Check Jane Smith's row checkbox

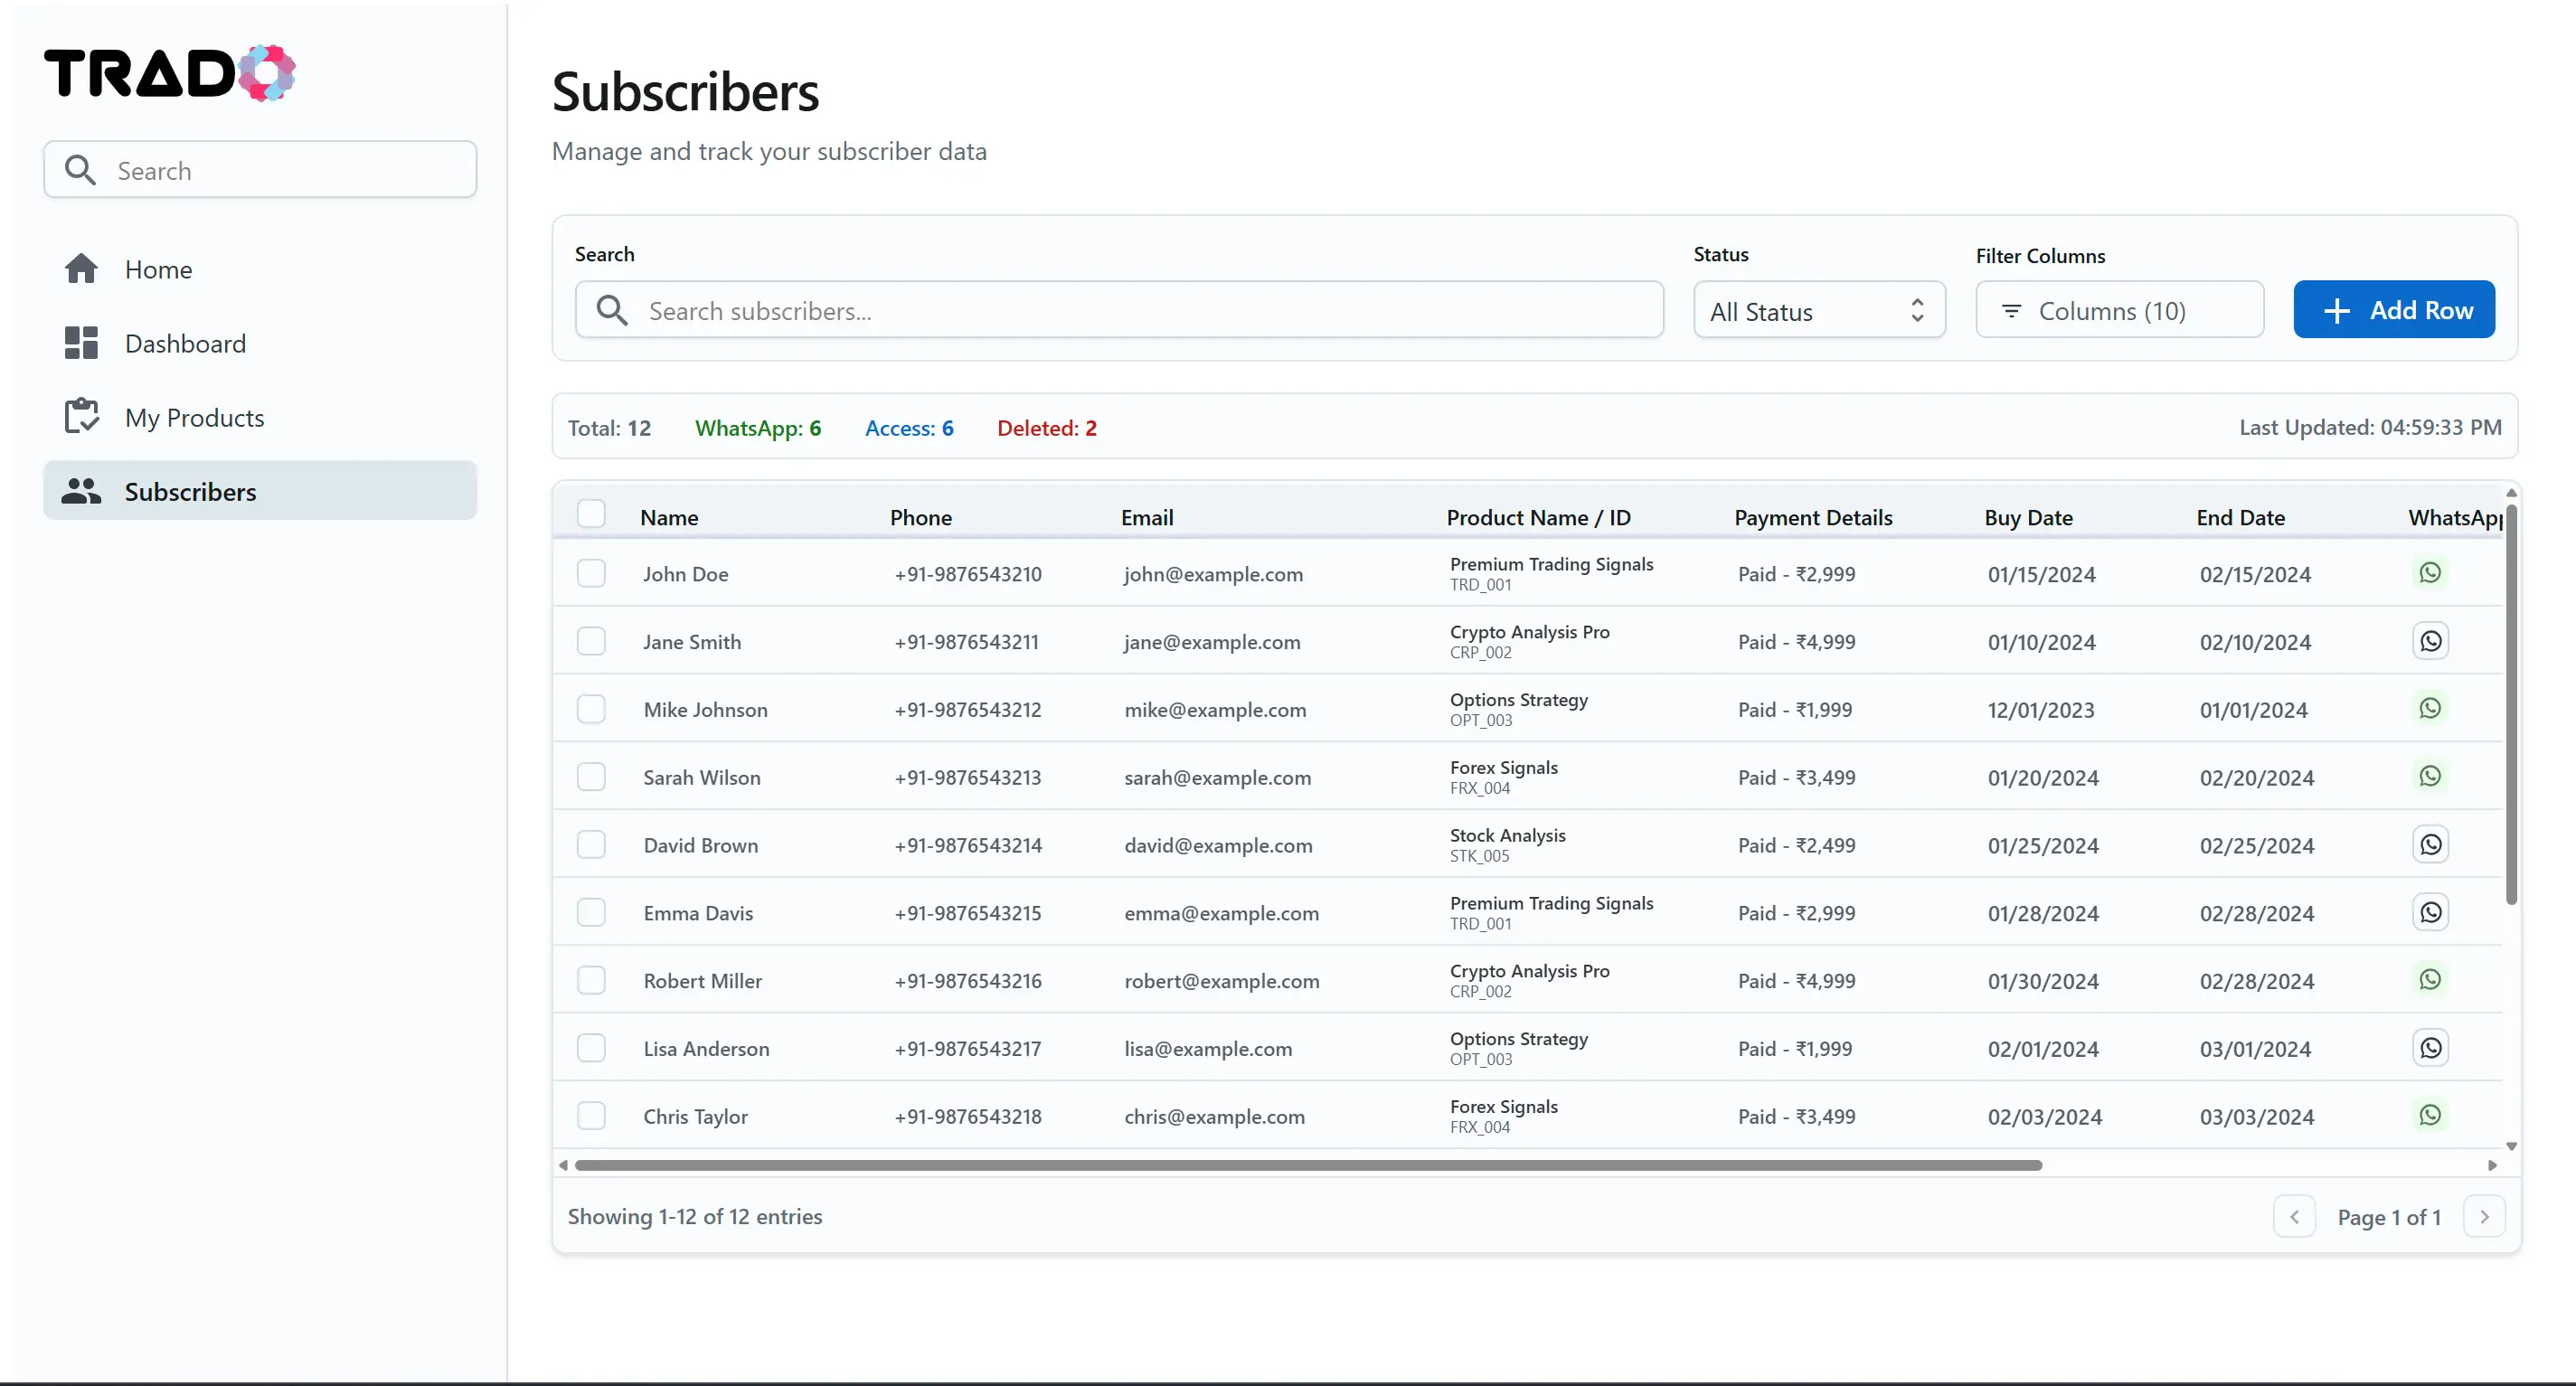tap(591, 641)
